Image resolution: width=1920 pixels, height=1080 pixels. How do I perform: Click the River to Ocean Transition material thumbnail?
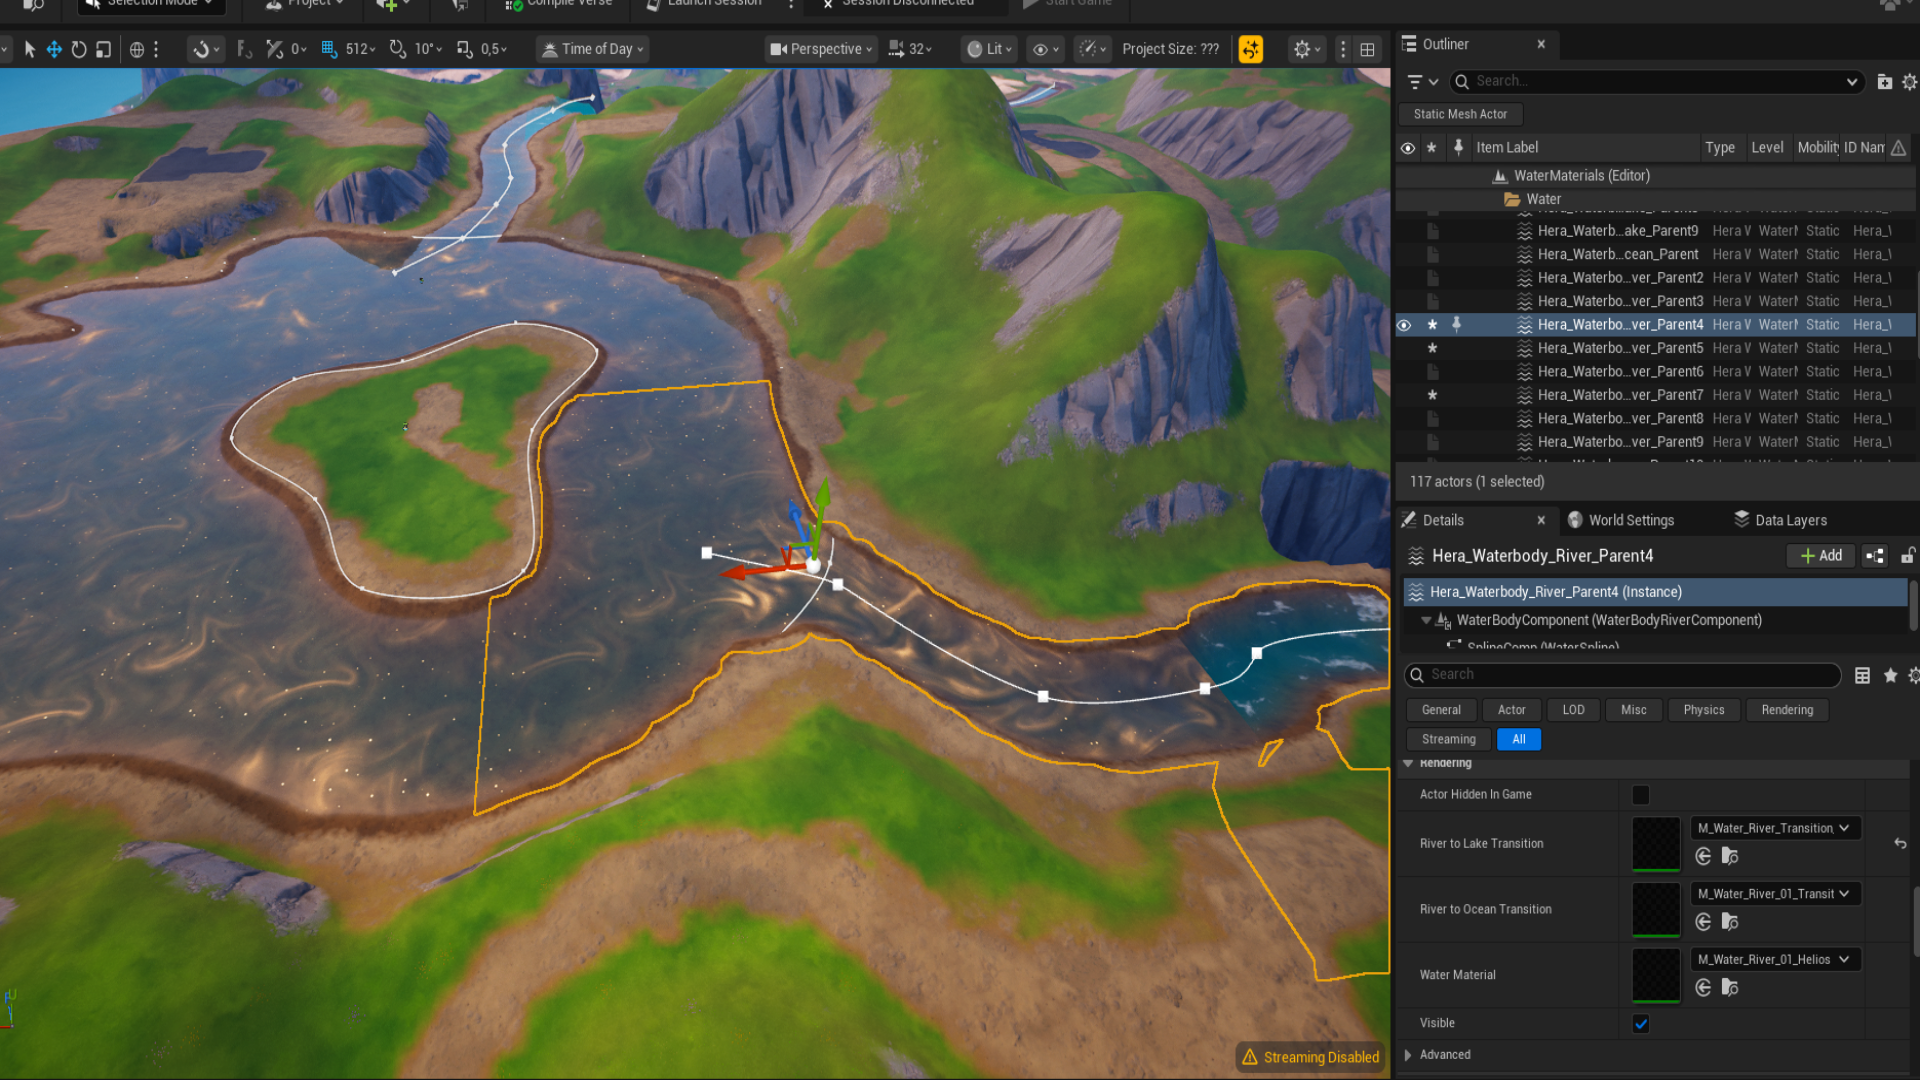1656,909
